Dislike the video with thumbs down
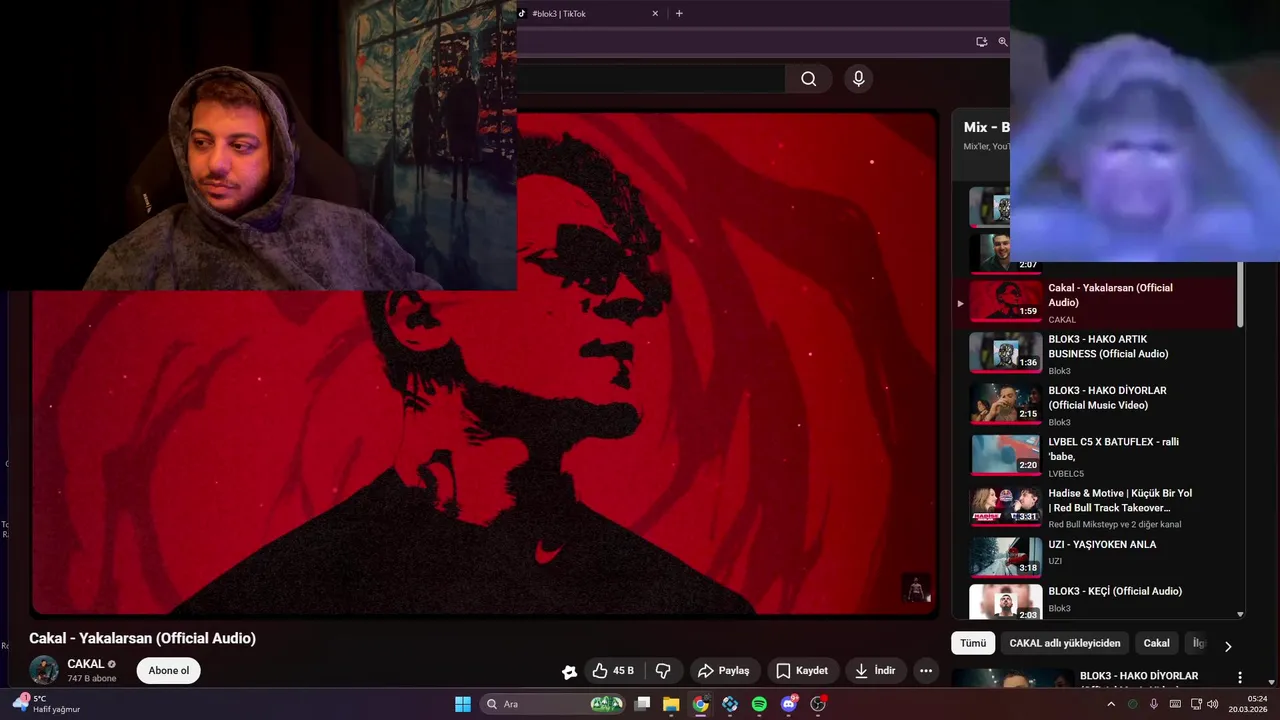 point(663,671)
